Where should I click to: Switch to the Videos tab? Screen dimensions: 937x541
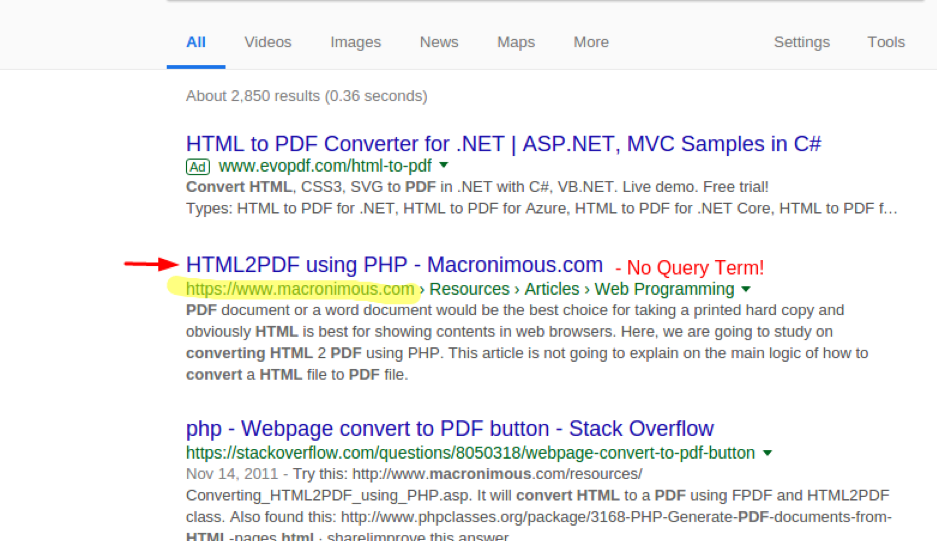pyautogui.click(x=268, y=42)
